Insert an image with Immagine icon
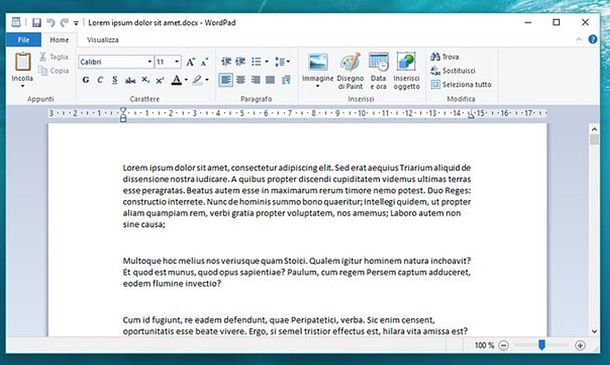The image size is (610, 365). [318, 62]
